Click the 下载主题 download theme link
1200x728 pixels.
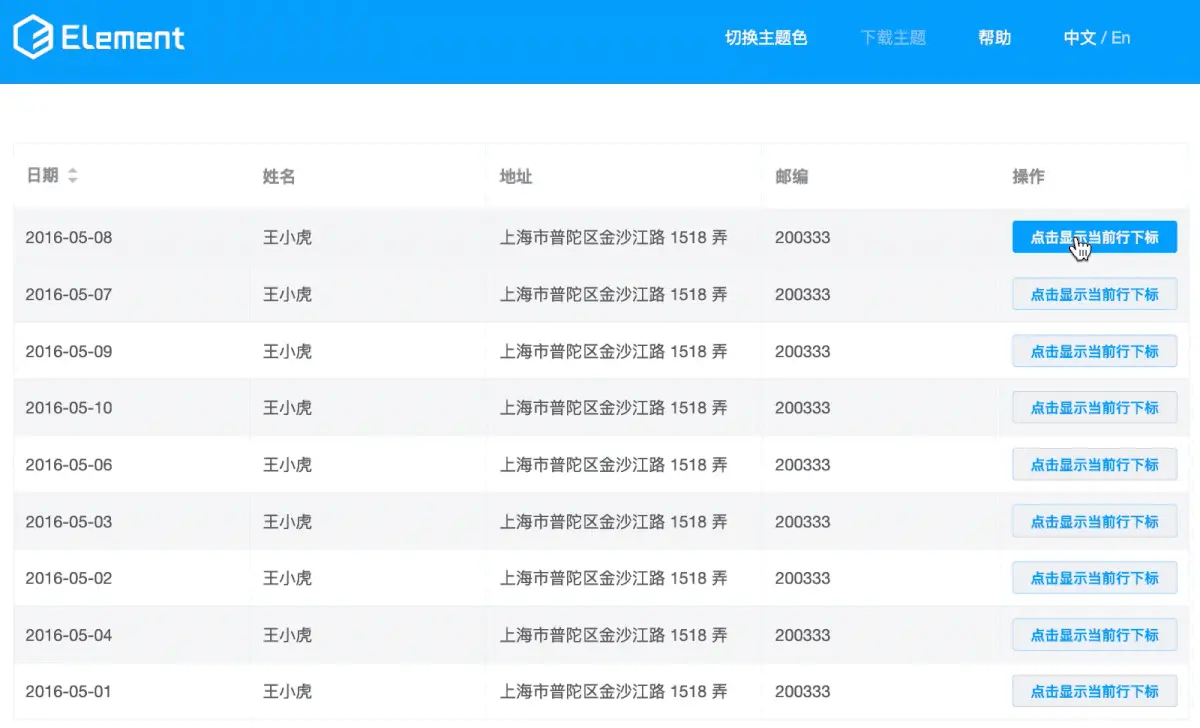tap(892, 37)
